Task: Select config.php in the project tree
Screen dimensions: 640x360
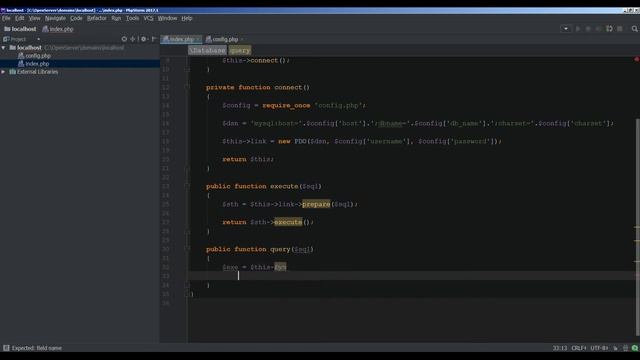Action: point(34,56)
